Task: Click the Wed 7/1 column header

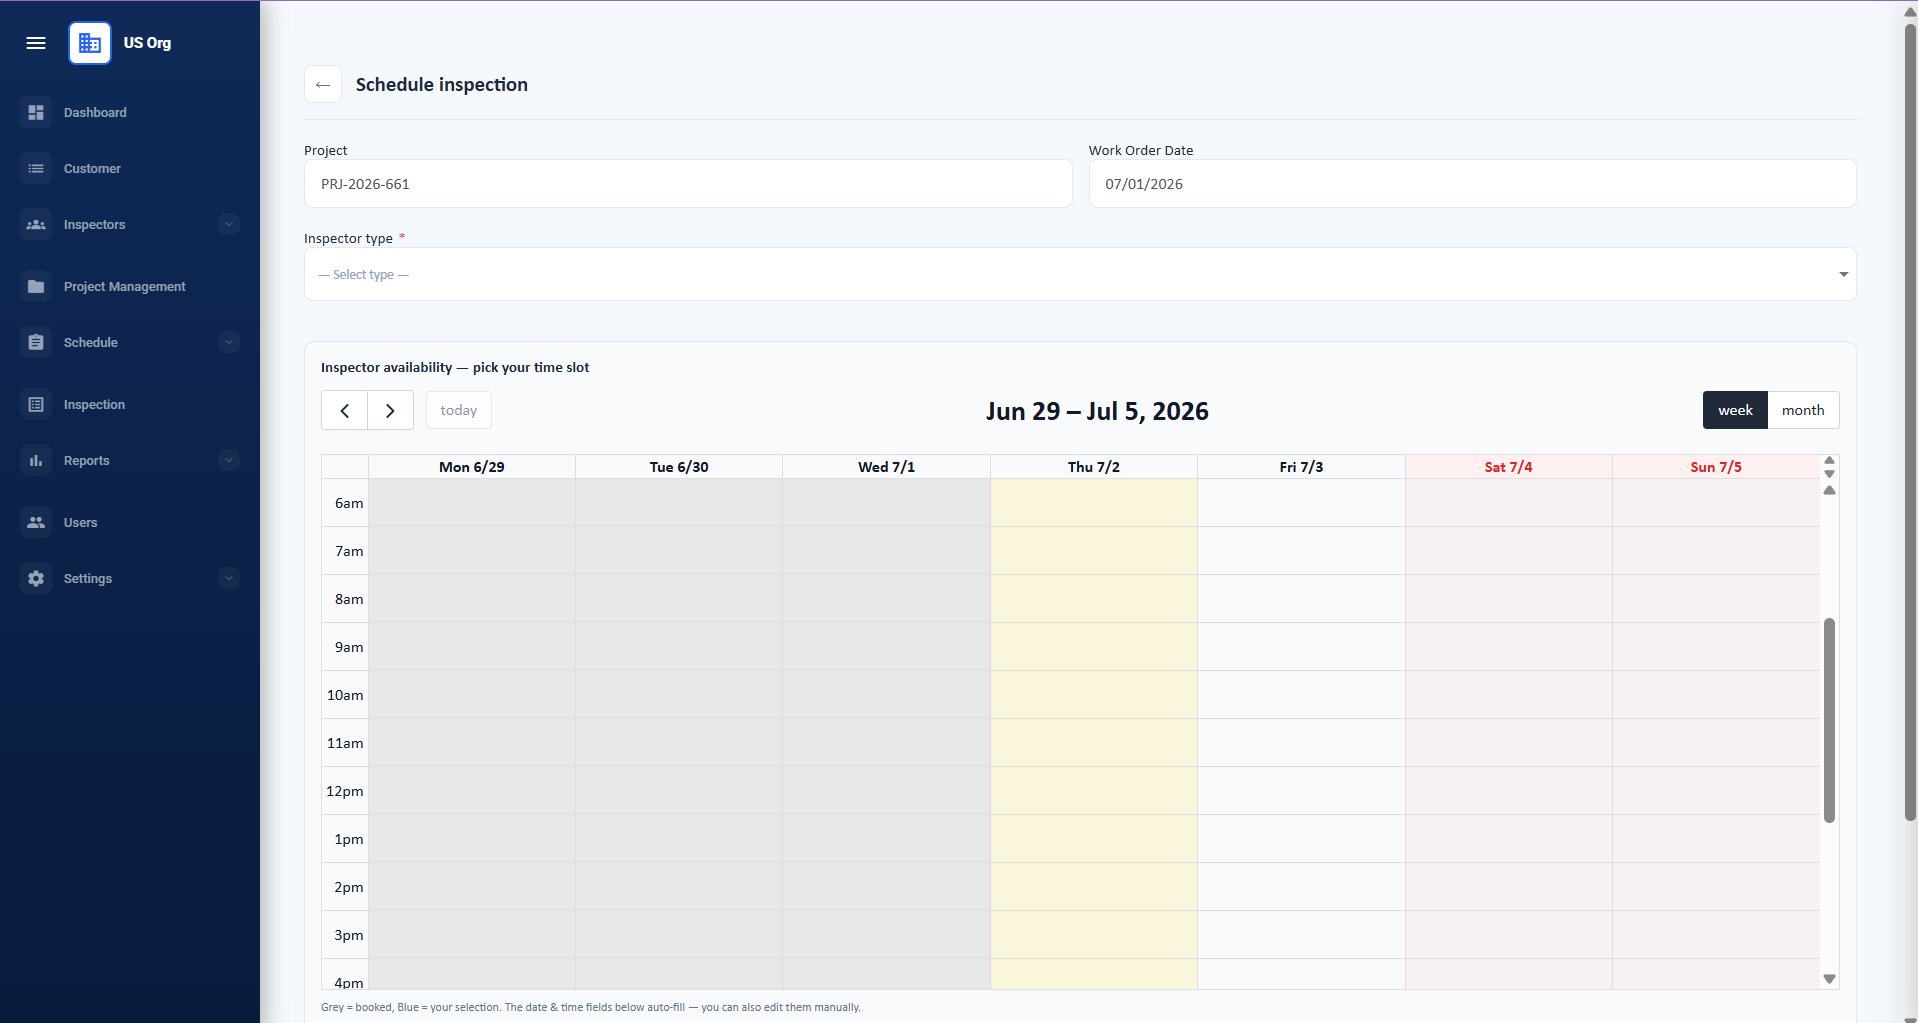Action: [x=886, y=467]
